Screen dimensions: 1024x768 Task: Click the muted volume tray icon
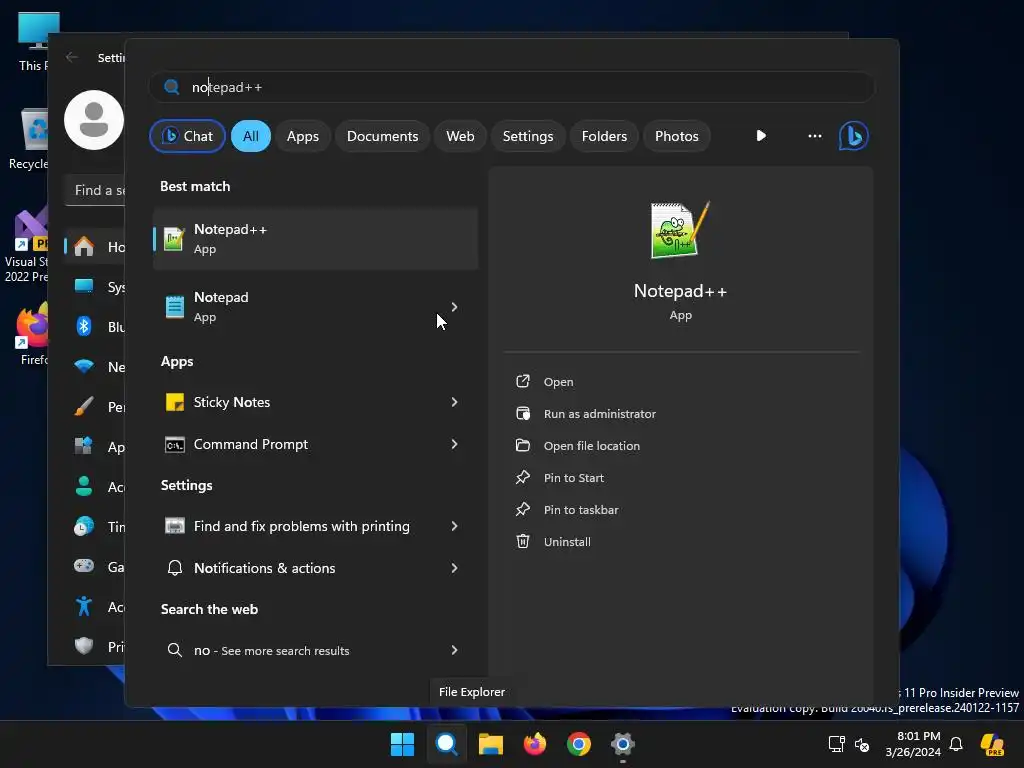pyautogui.click(x=862, y=744)
